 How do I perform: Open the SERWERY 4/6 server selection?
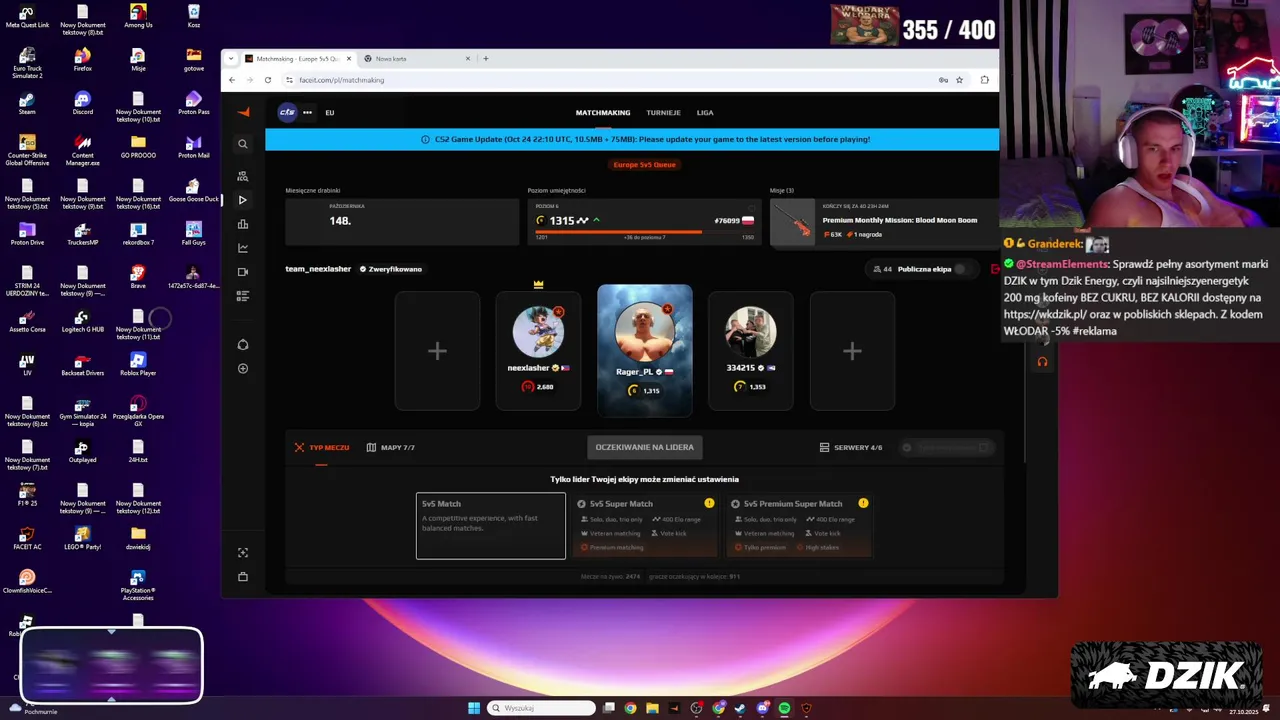[x=851, y=448]
